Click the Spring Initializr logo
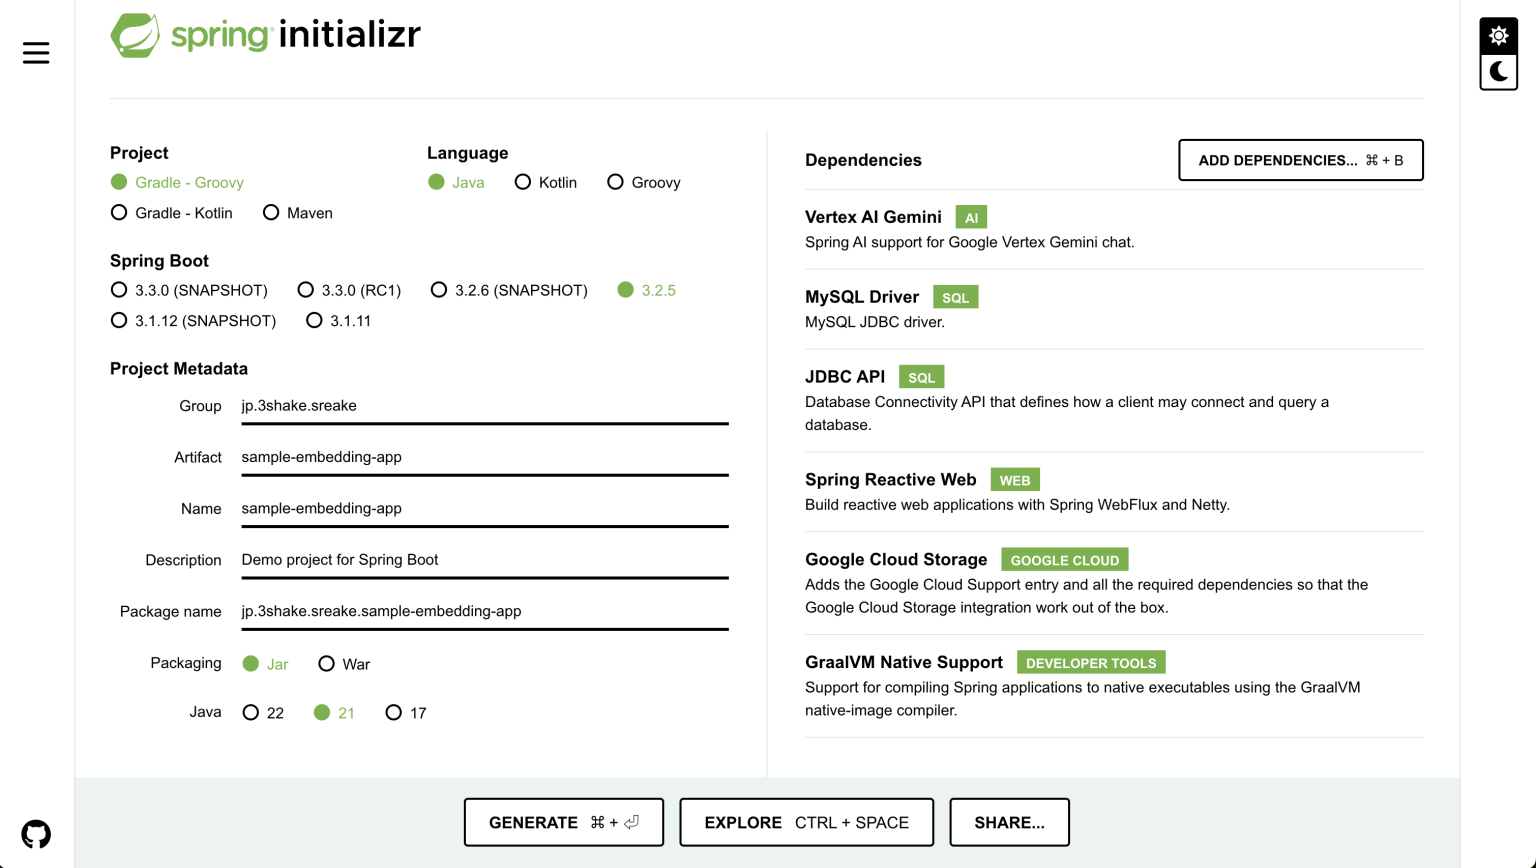 coord(265,33)
